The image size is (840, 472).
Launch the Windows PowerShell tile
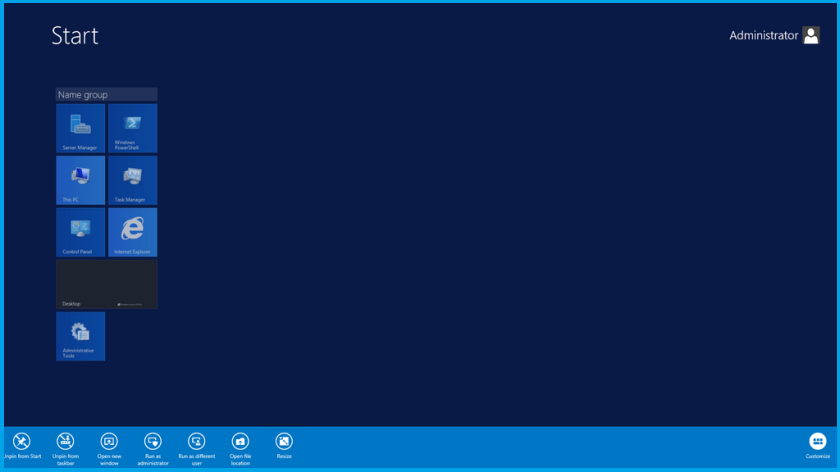click(x=132, y=128)
